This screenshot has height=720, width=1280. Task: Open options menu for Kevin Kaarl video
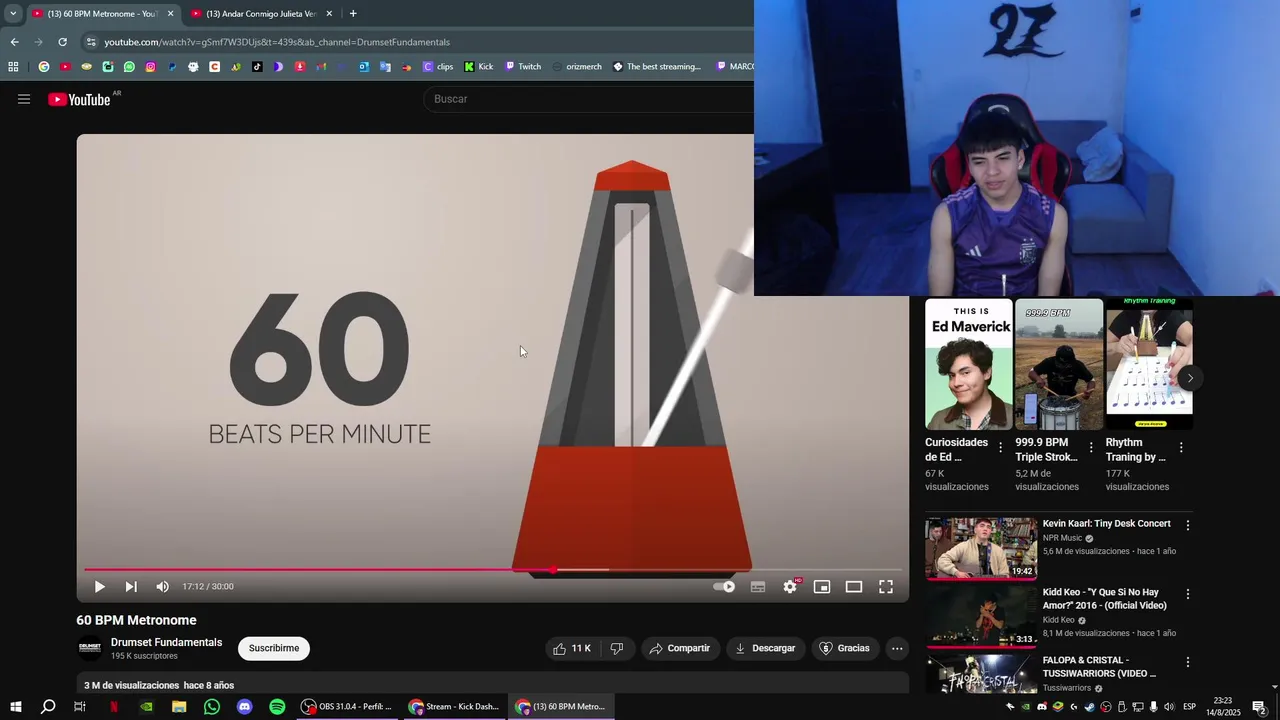coord(1188,525)
